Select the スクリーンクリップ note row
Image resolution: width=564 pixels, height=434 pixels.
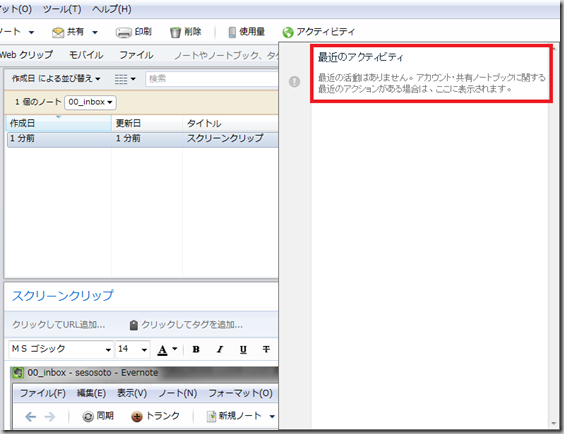(142, 139)
